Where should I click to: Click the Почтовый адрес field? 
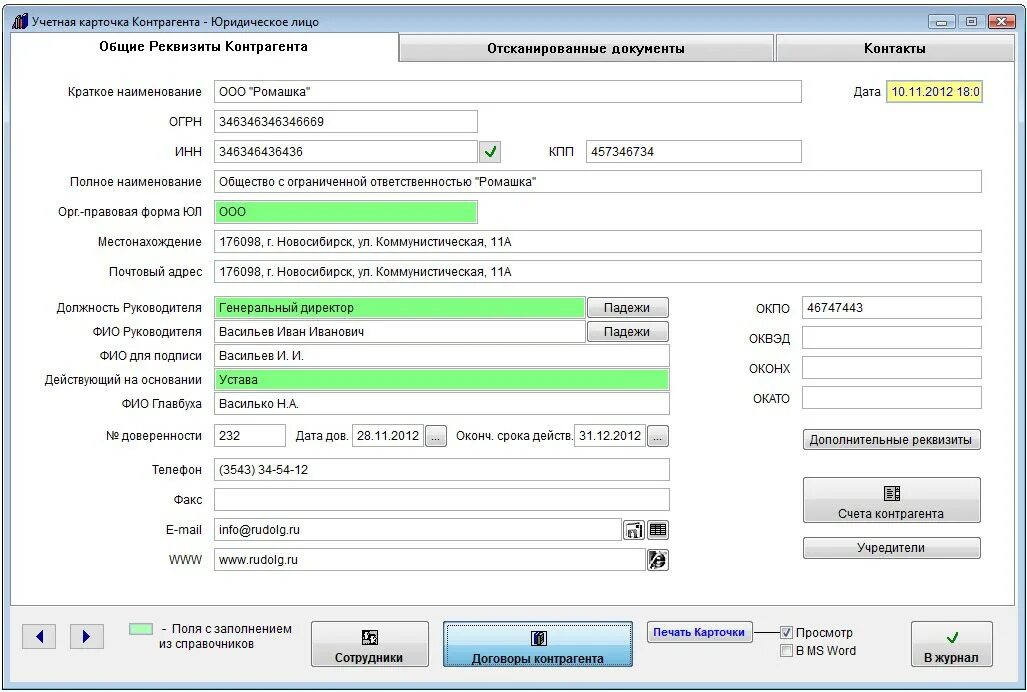[598, 272]
